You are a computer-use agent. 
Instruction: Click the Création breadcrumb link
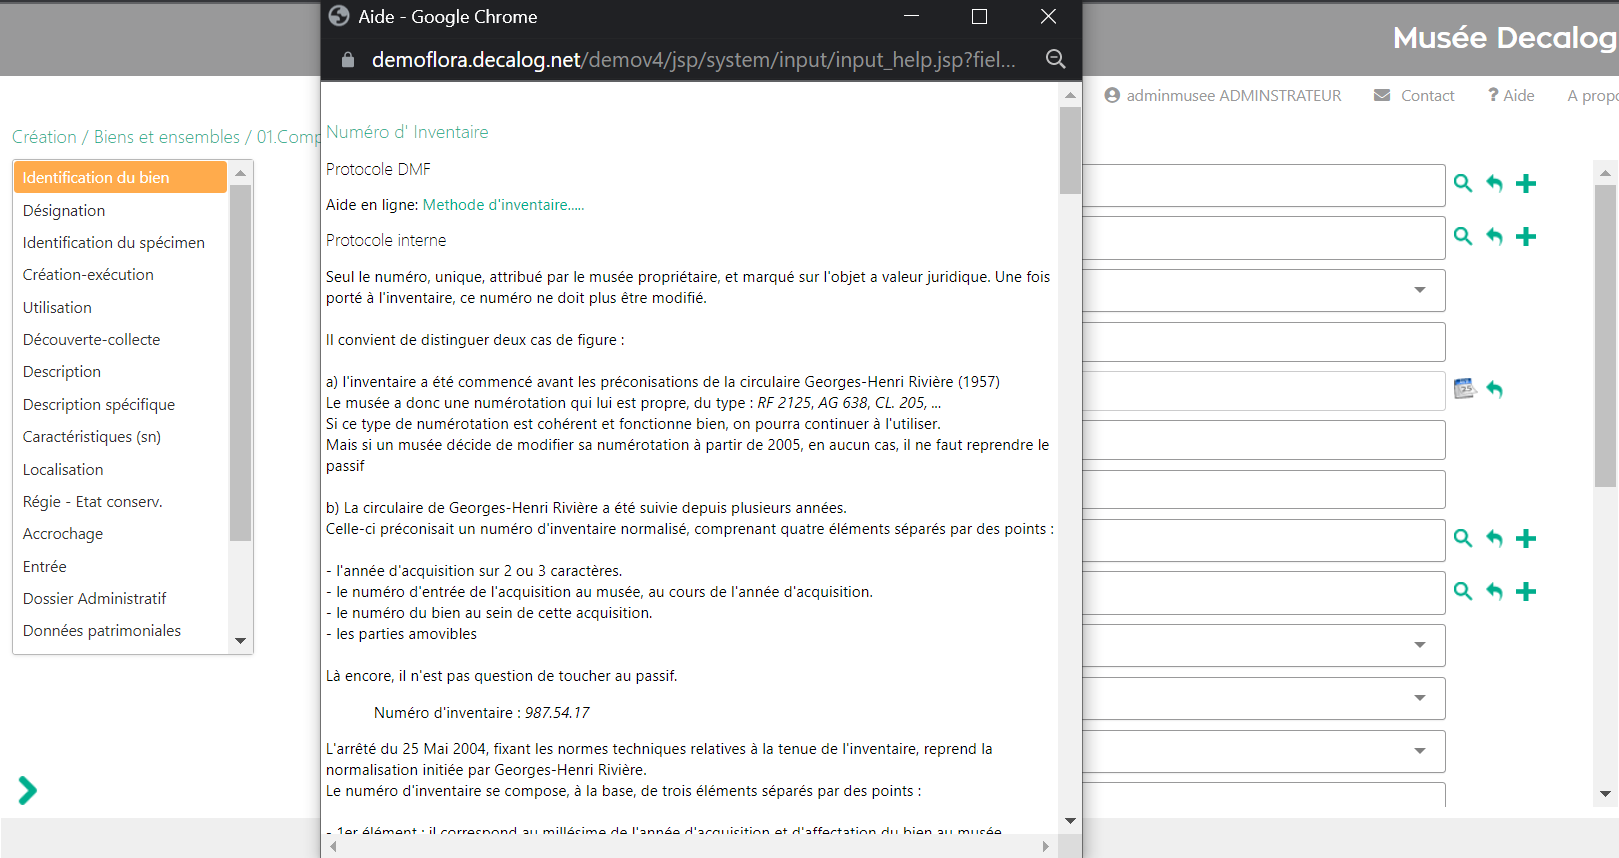(44, 137)
